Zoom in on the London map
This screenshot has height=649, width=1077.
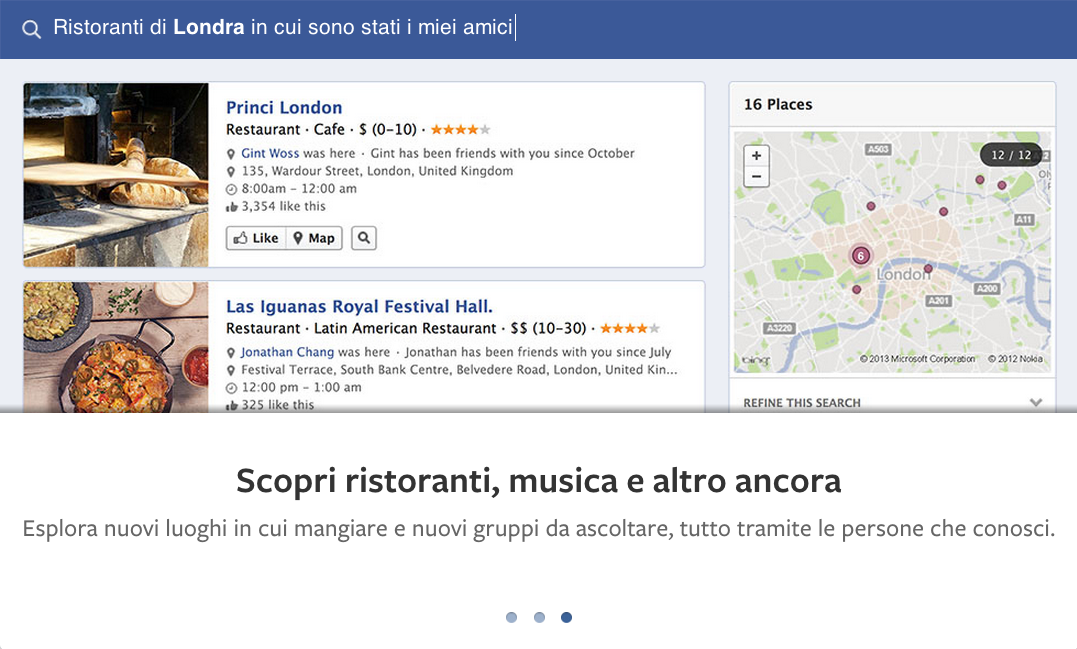[757, 156]
